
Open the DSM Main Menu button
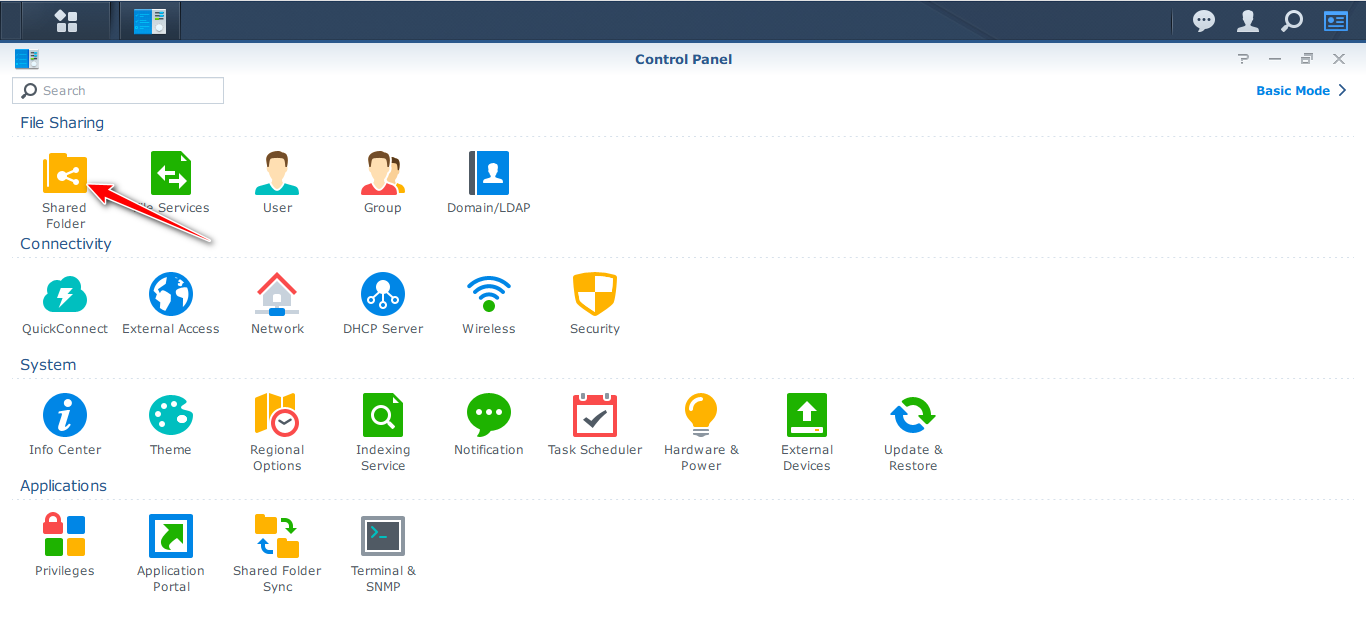pyautogui.click(x=66, y=20)
